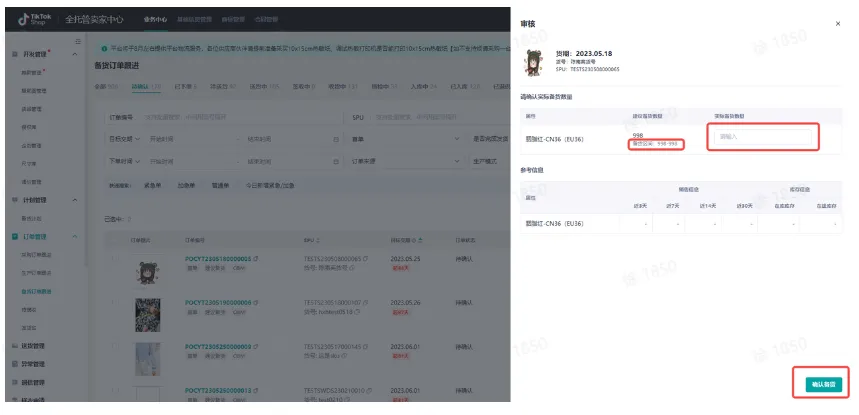Click the 目标交期 column sort arrow
859x415 pixels.
pos(421,240)
